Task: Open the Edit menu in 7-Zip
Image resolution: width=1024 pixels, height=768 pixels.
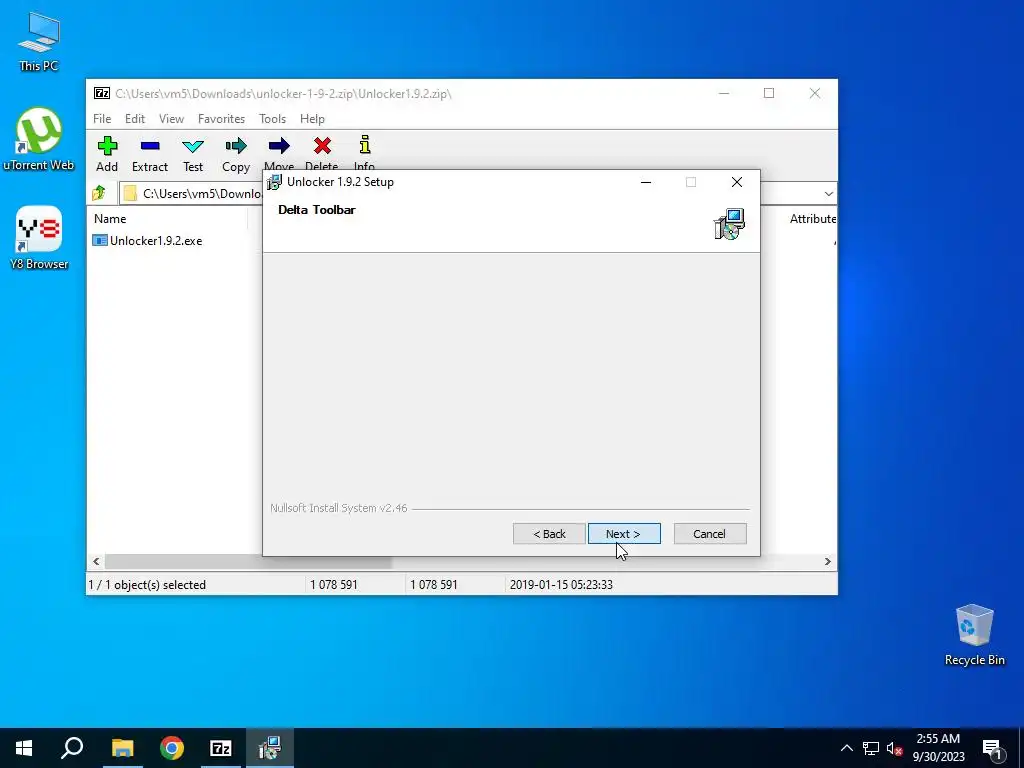Action: pos(135,119)
